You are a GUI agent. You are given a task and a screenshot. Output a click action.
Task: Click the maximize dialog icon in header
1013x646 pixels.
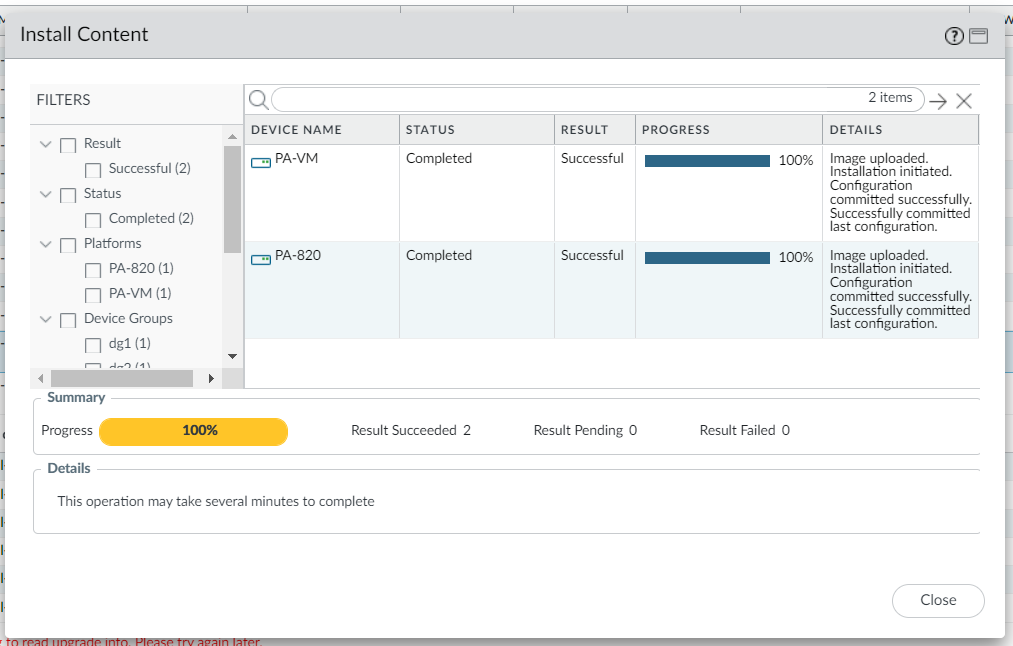coord(978,36)
